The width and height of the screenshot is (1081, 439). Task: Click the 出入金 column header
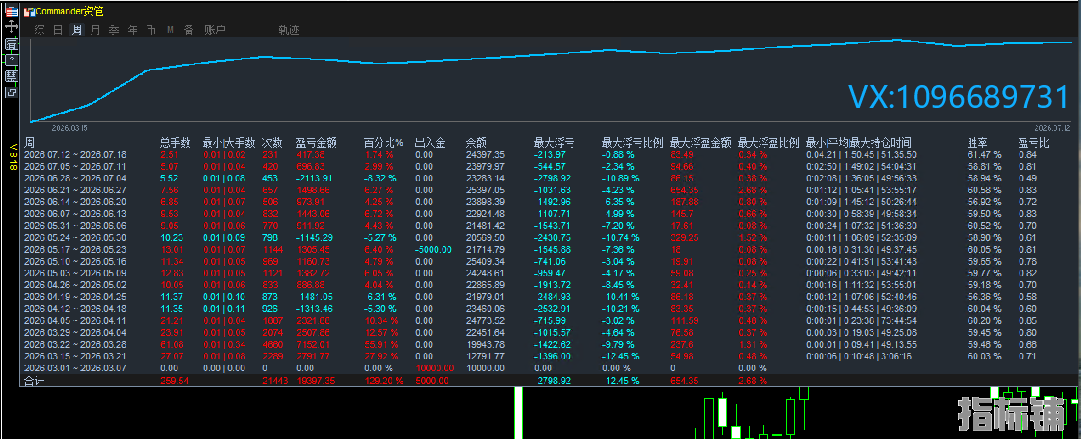coord(430,143)
